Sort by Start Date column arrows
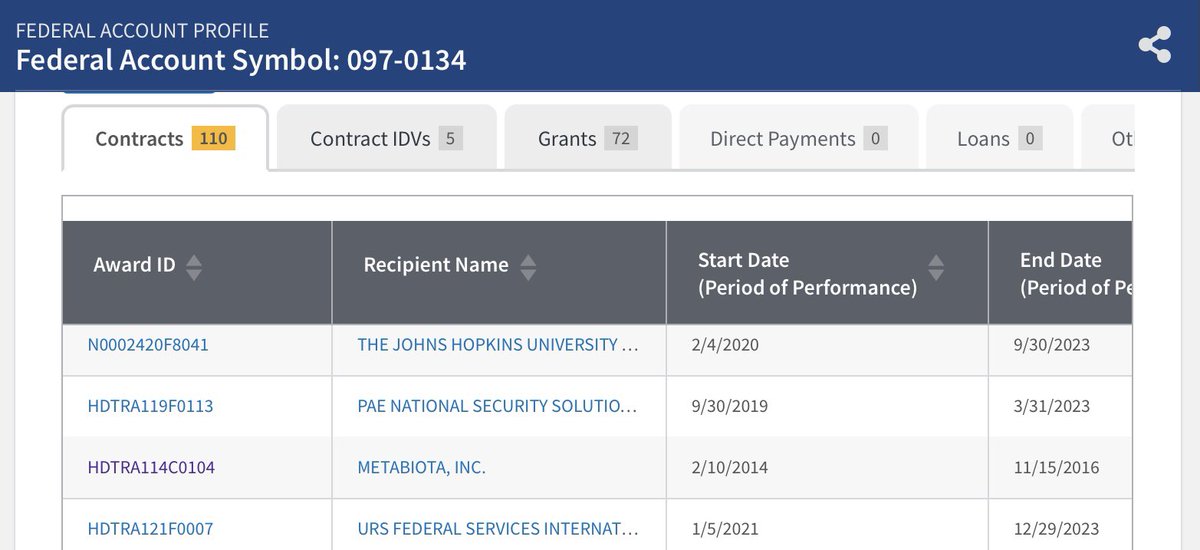 [936, 266]
